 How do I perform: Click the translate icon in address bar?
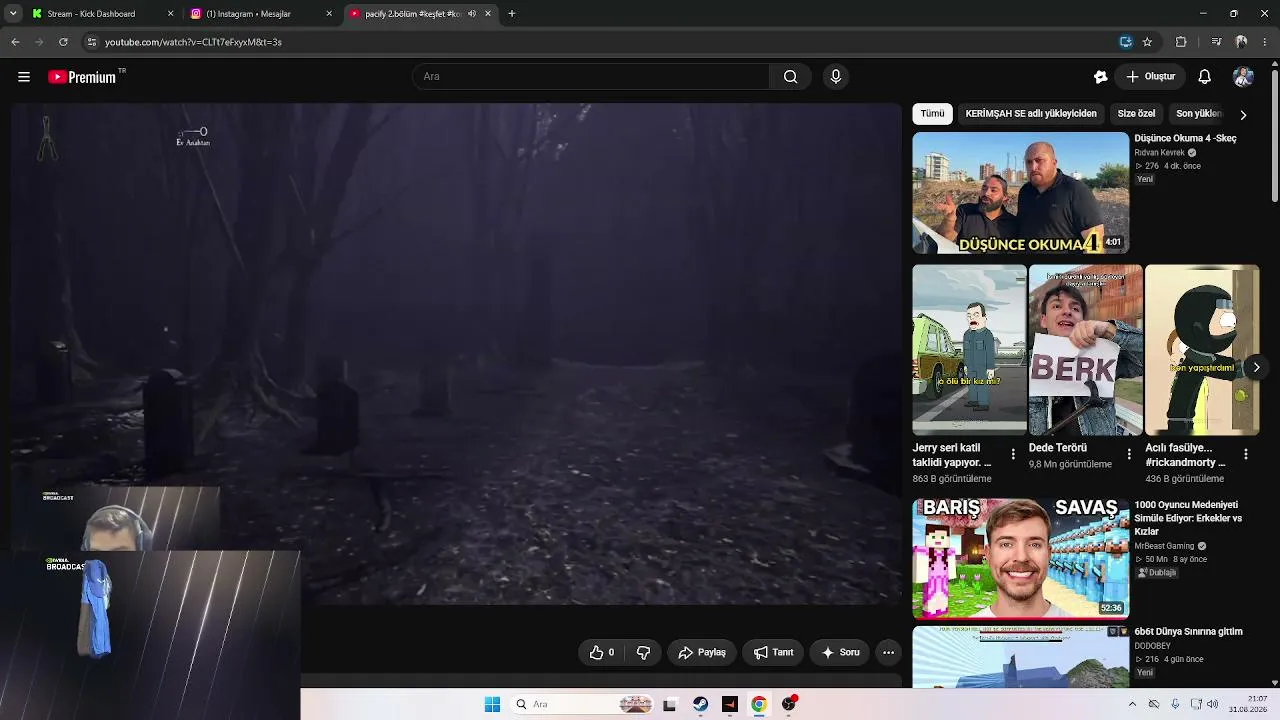click(1126, 42)
